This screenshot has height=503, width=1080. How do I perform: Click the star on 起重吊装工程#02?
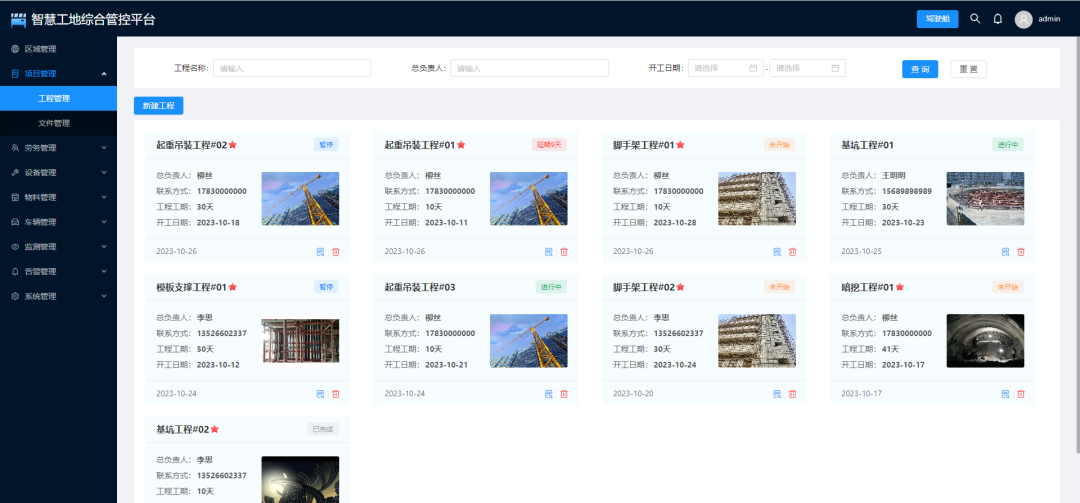[x=233, y=145]
